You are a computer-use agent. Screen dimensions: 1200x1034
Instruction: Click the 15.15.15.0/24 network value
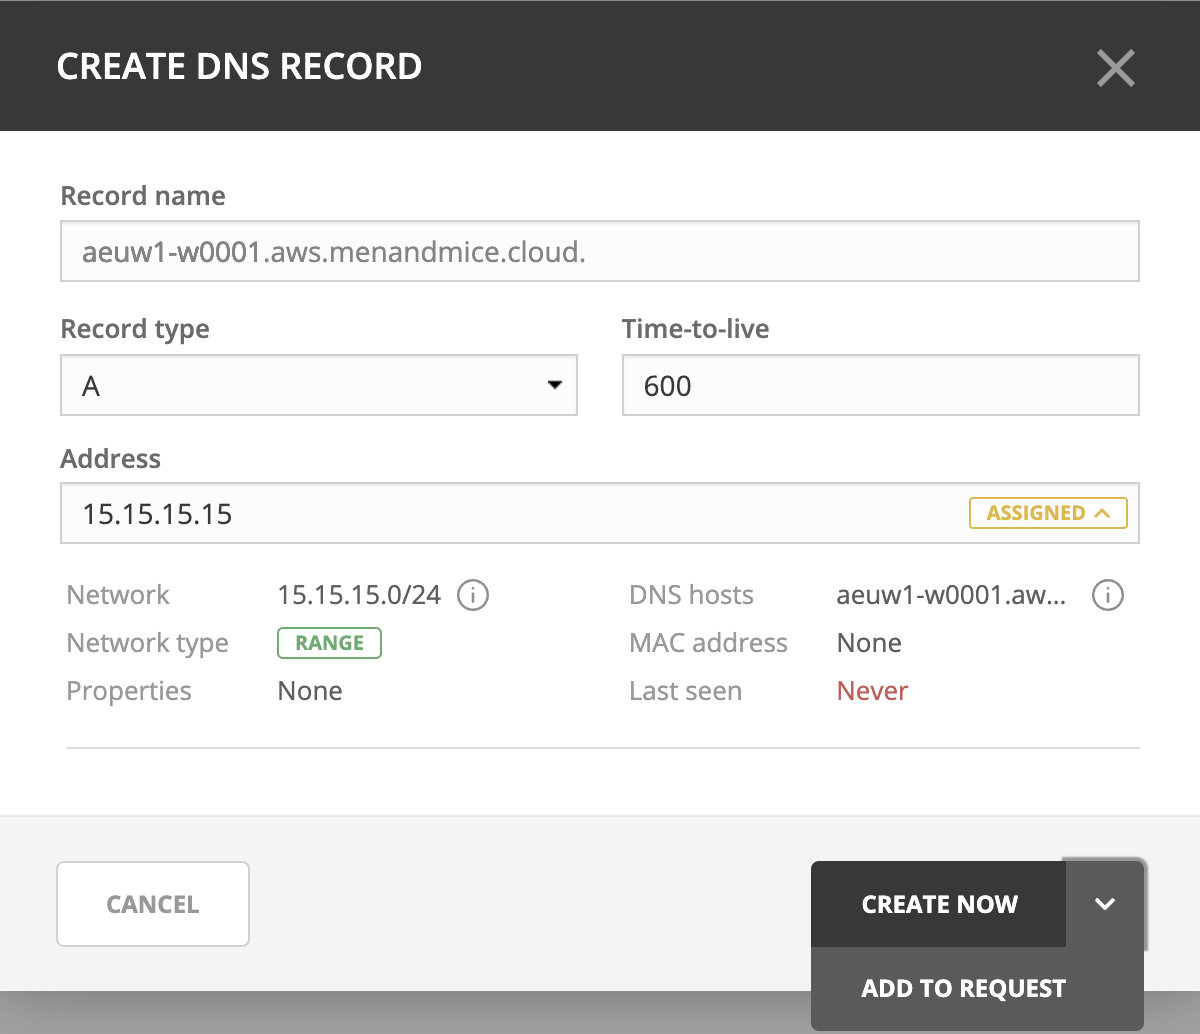359,595
